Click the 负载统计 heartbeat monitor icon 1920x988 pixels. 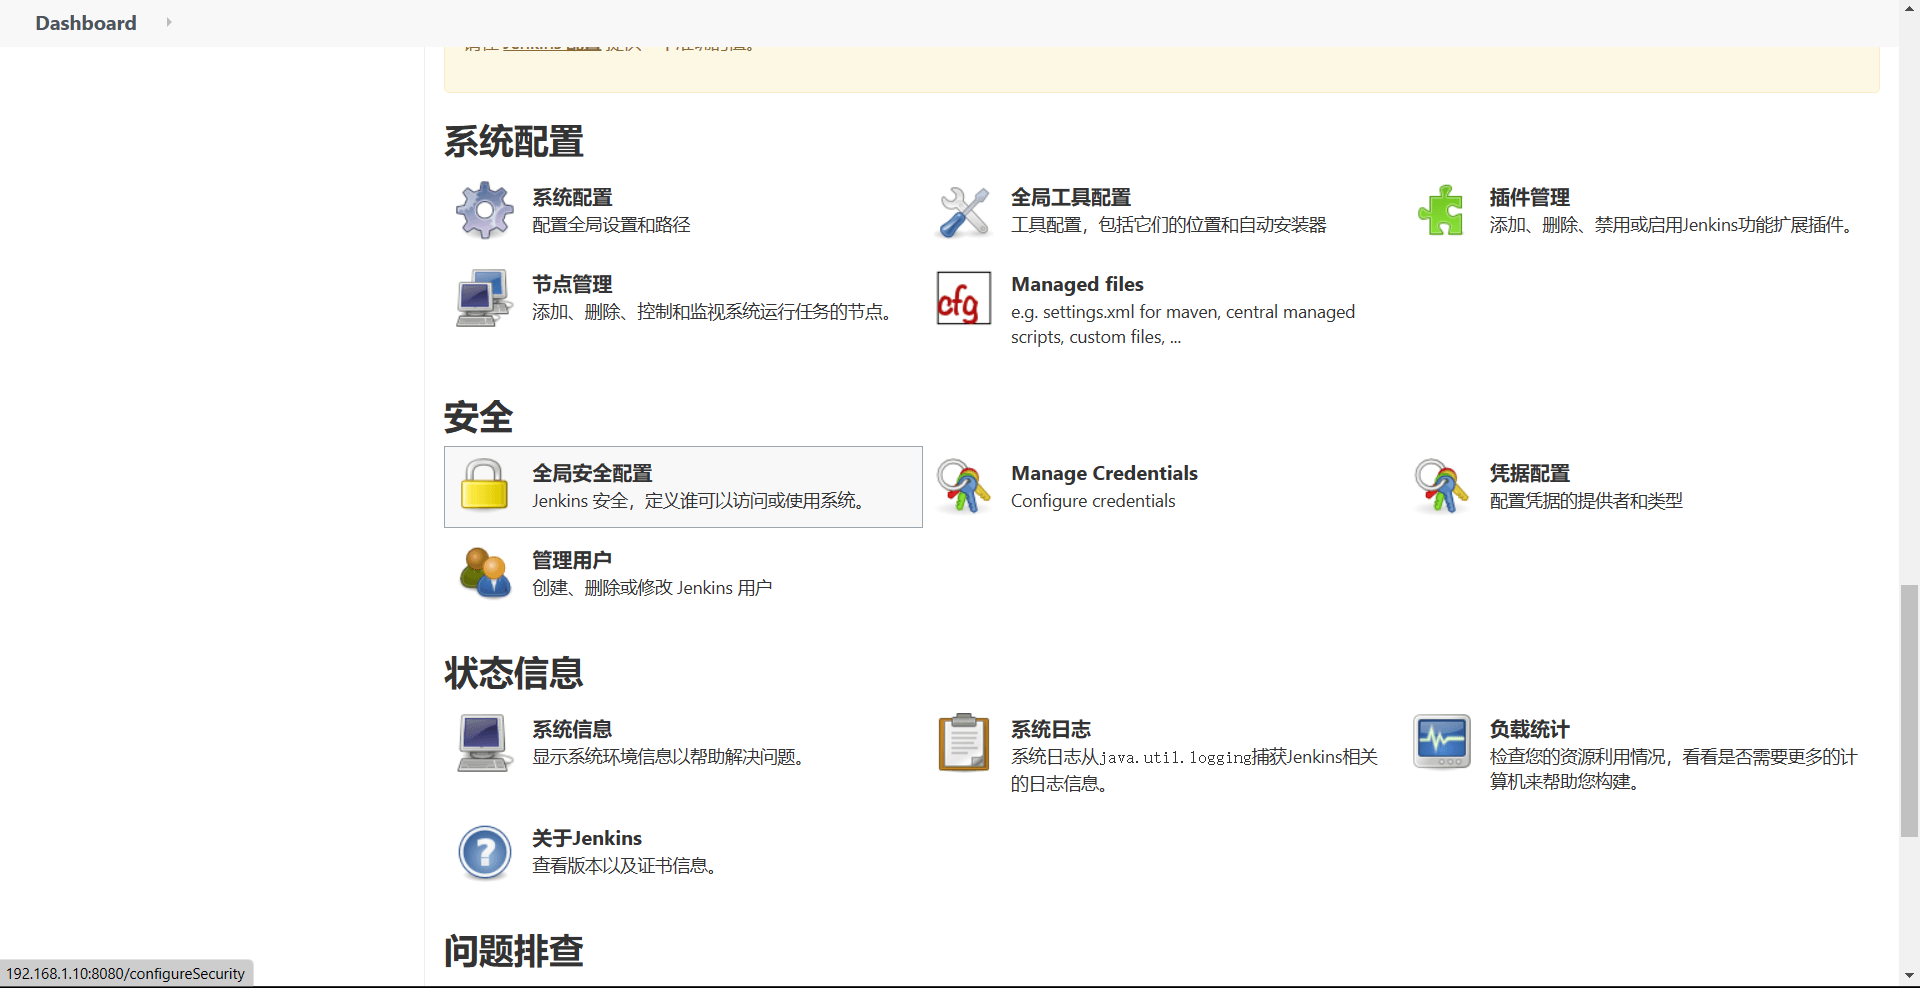click(1442, 741)
